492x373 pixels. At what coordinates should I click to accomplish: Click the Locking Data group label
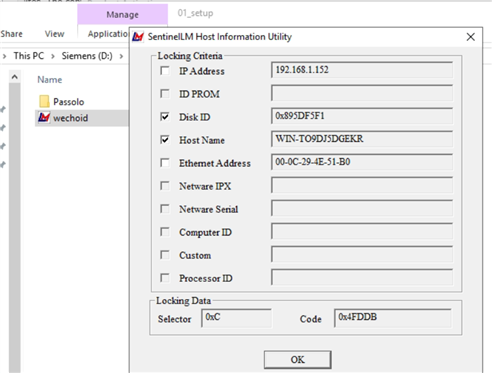click(183, 301)
